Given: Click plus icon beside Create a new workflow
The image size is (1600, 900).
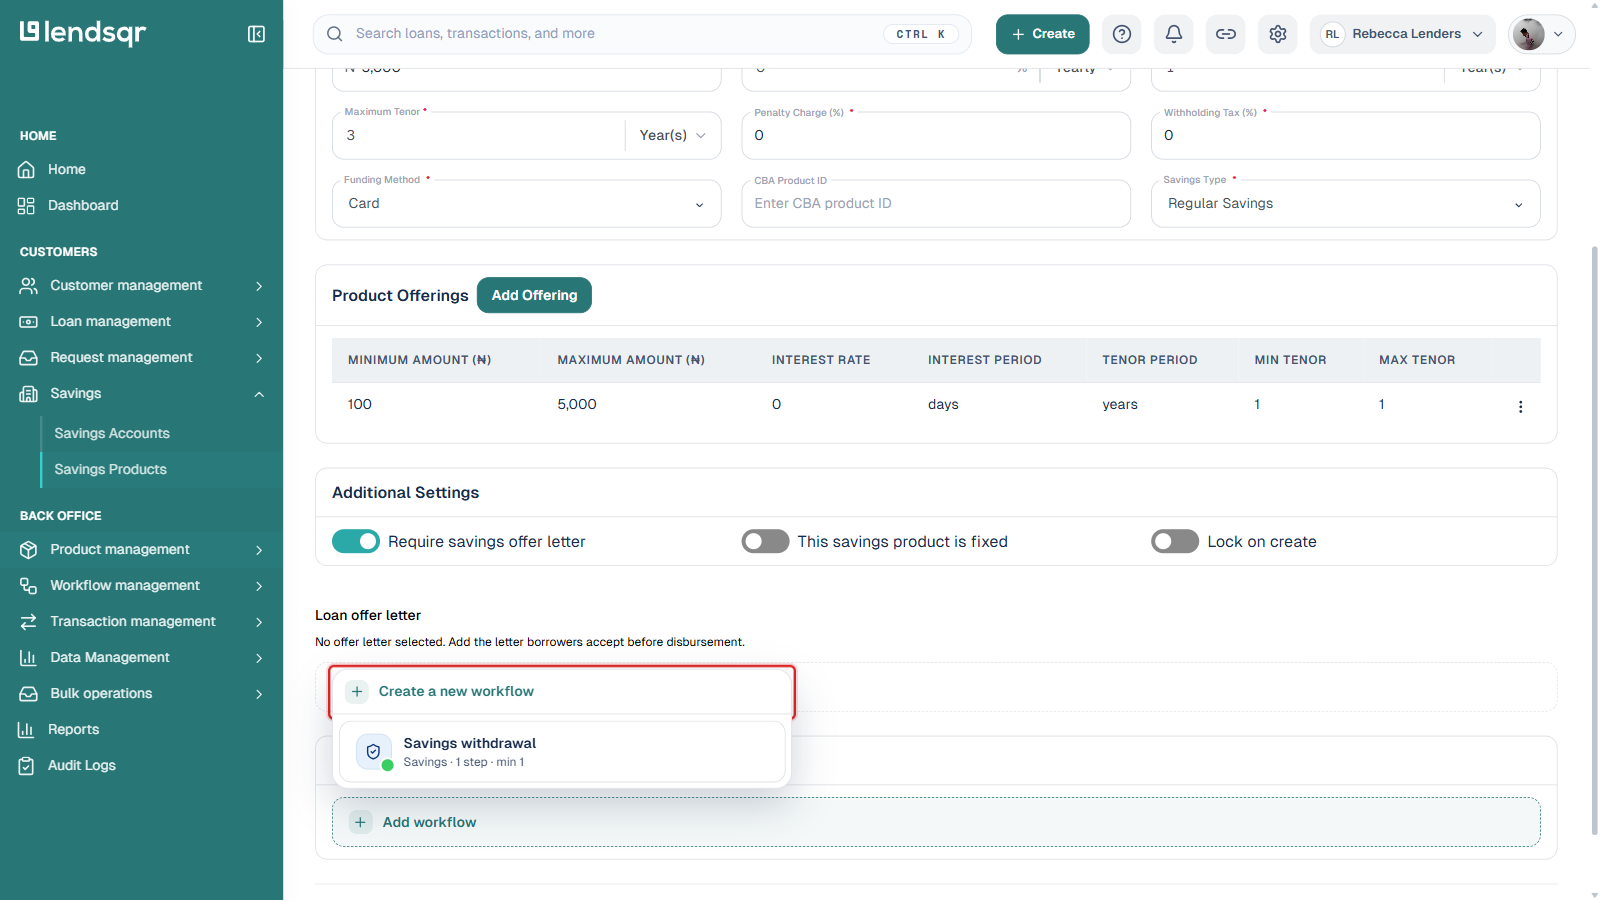Looking at the screenshot, I should click(357, 691).
